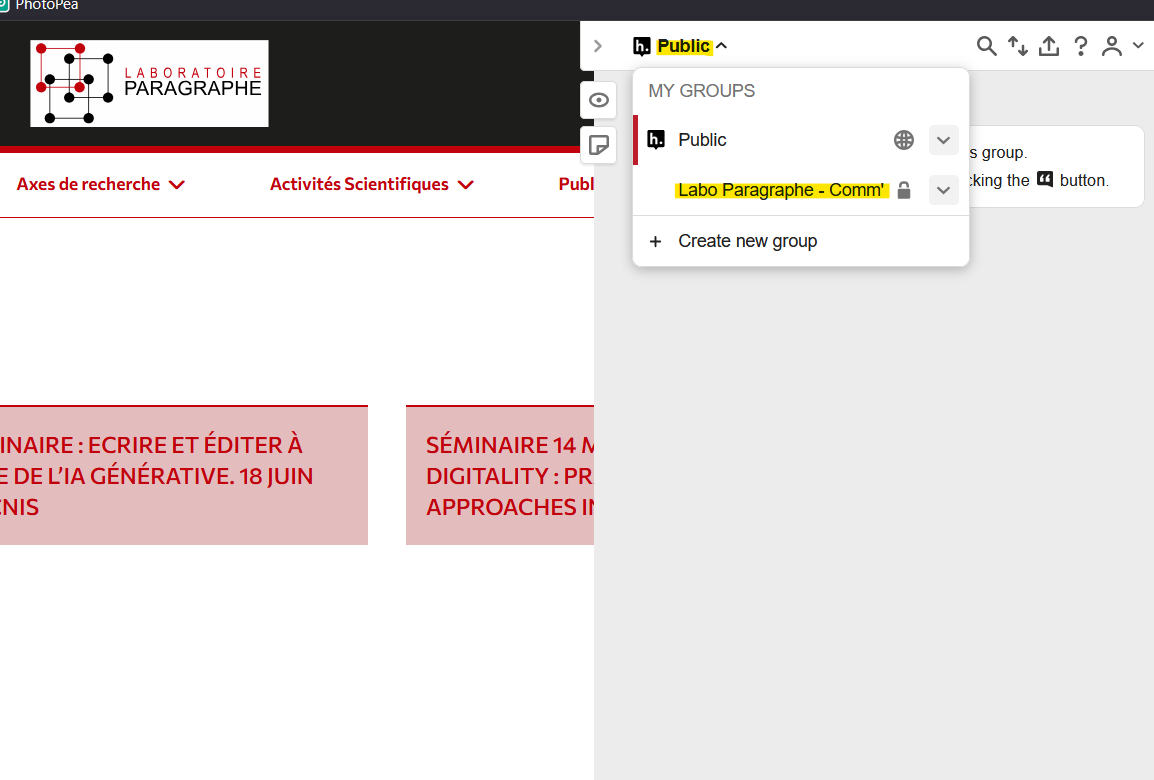Toggle highlight visibility with eye icon

click(x=599, y=100)
